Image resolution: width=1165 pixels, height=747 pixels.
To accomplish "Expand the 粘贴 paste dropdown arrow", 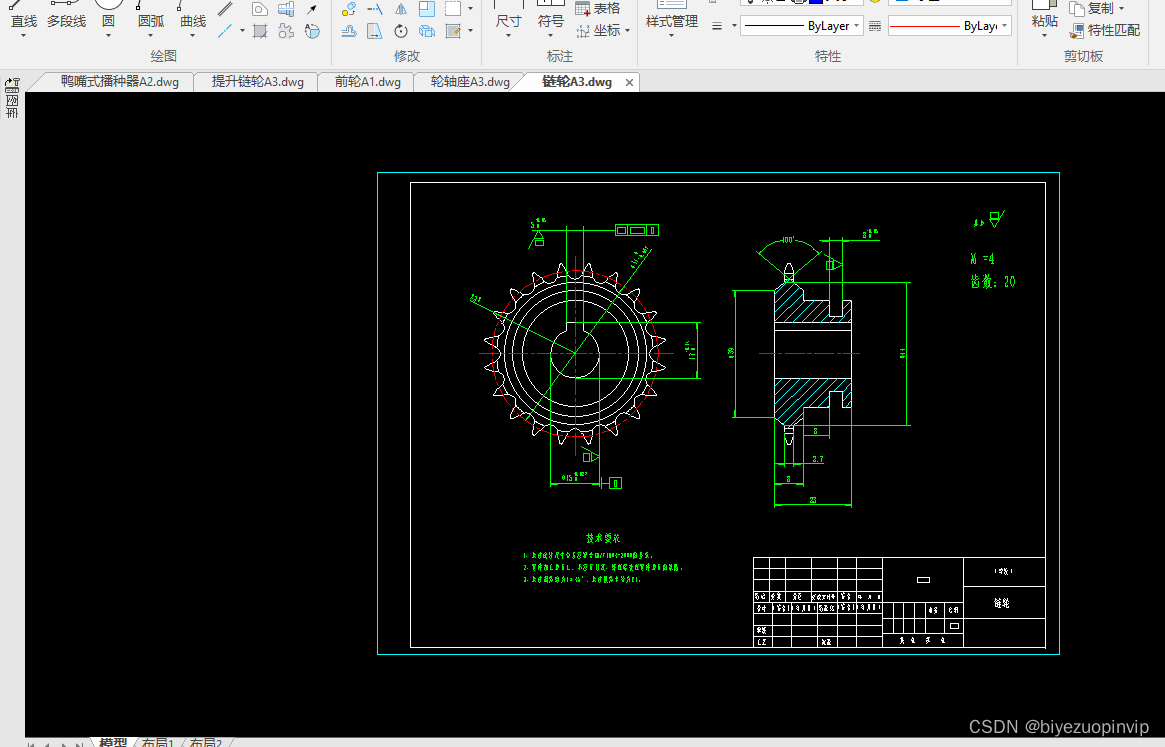I will [1045, 36].
